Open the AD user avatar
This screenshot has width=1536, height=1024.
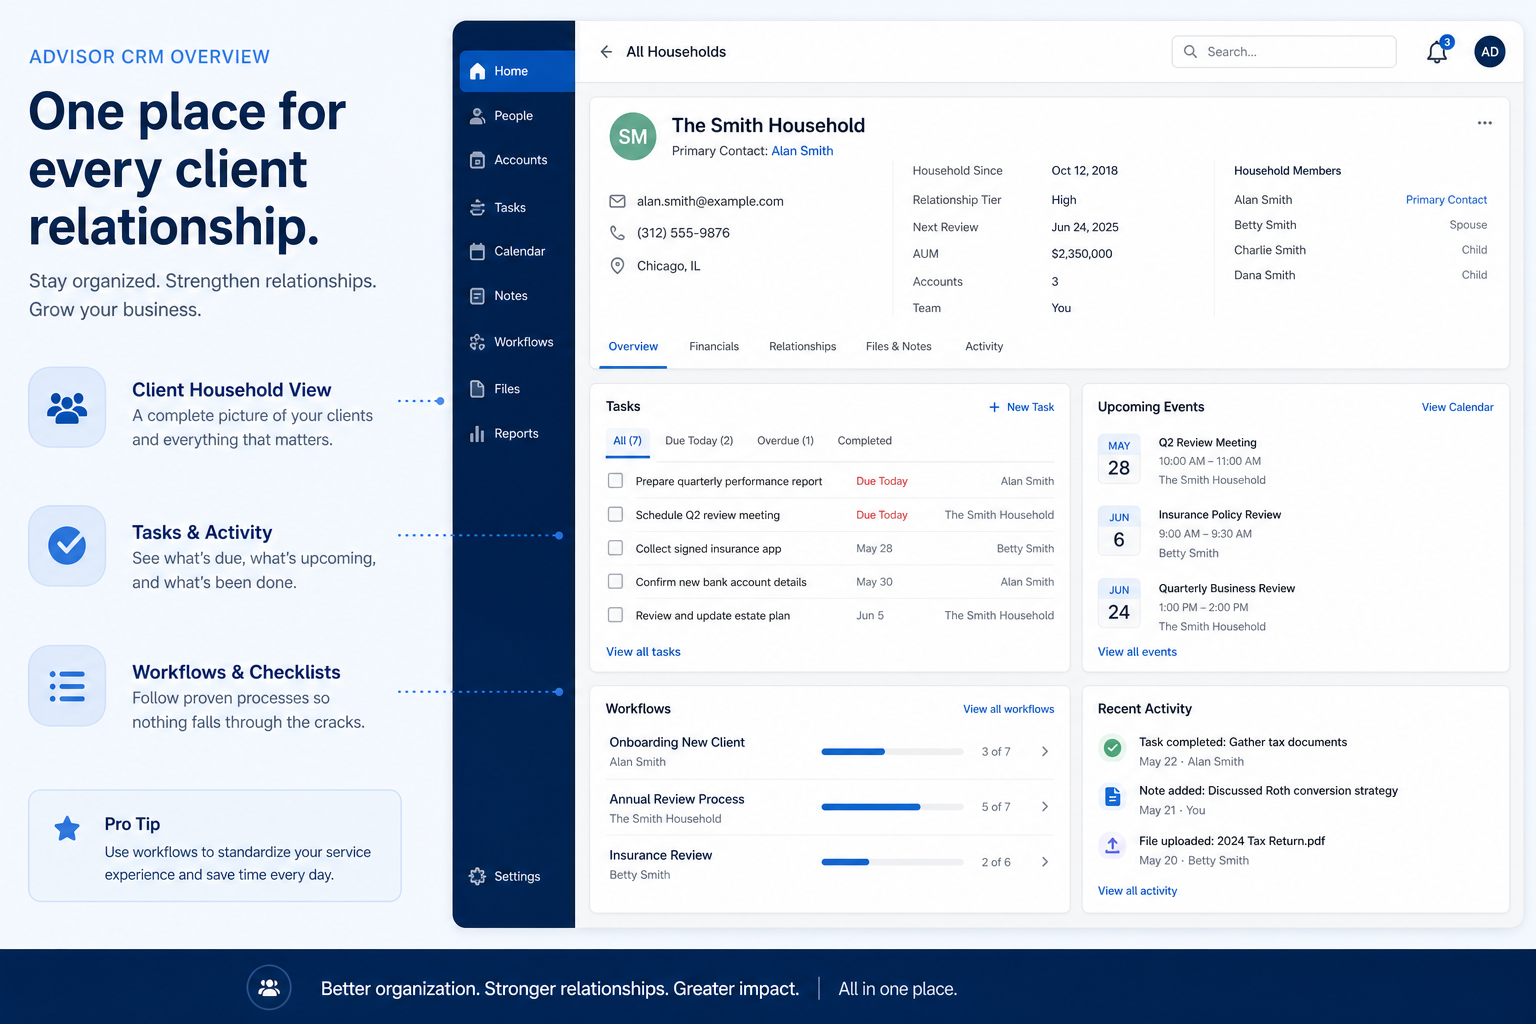click(x=1490, y=52)
